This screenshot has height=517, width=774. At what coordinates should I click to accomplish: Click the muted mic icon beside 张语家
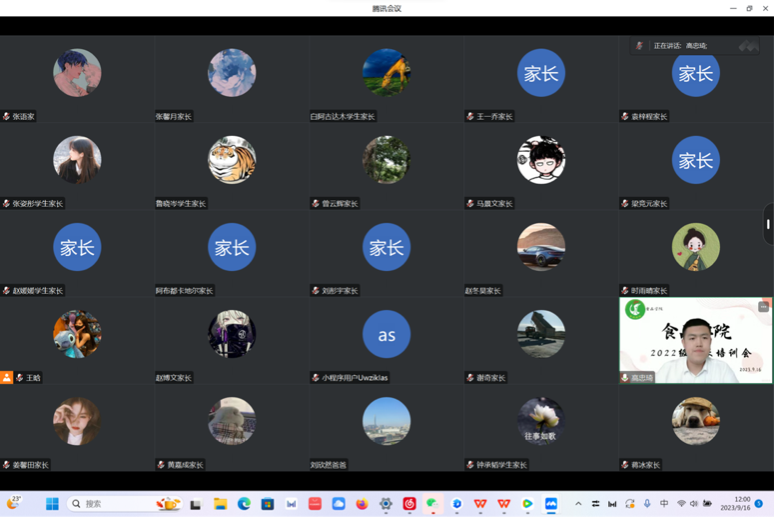click(6, 117)
